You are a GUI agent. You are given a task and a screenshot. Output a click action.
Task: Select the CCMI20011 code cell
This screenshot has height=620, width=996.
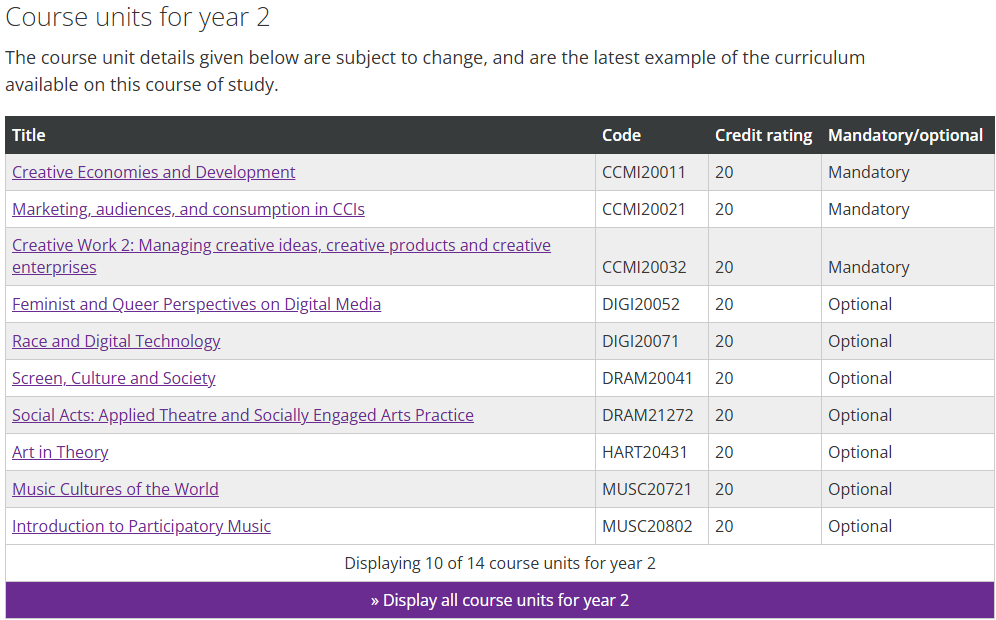click(652, 172)
